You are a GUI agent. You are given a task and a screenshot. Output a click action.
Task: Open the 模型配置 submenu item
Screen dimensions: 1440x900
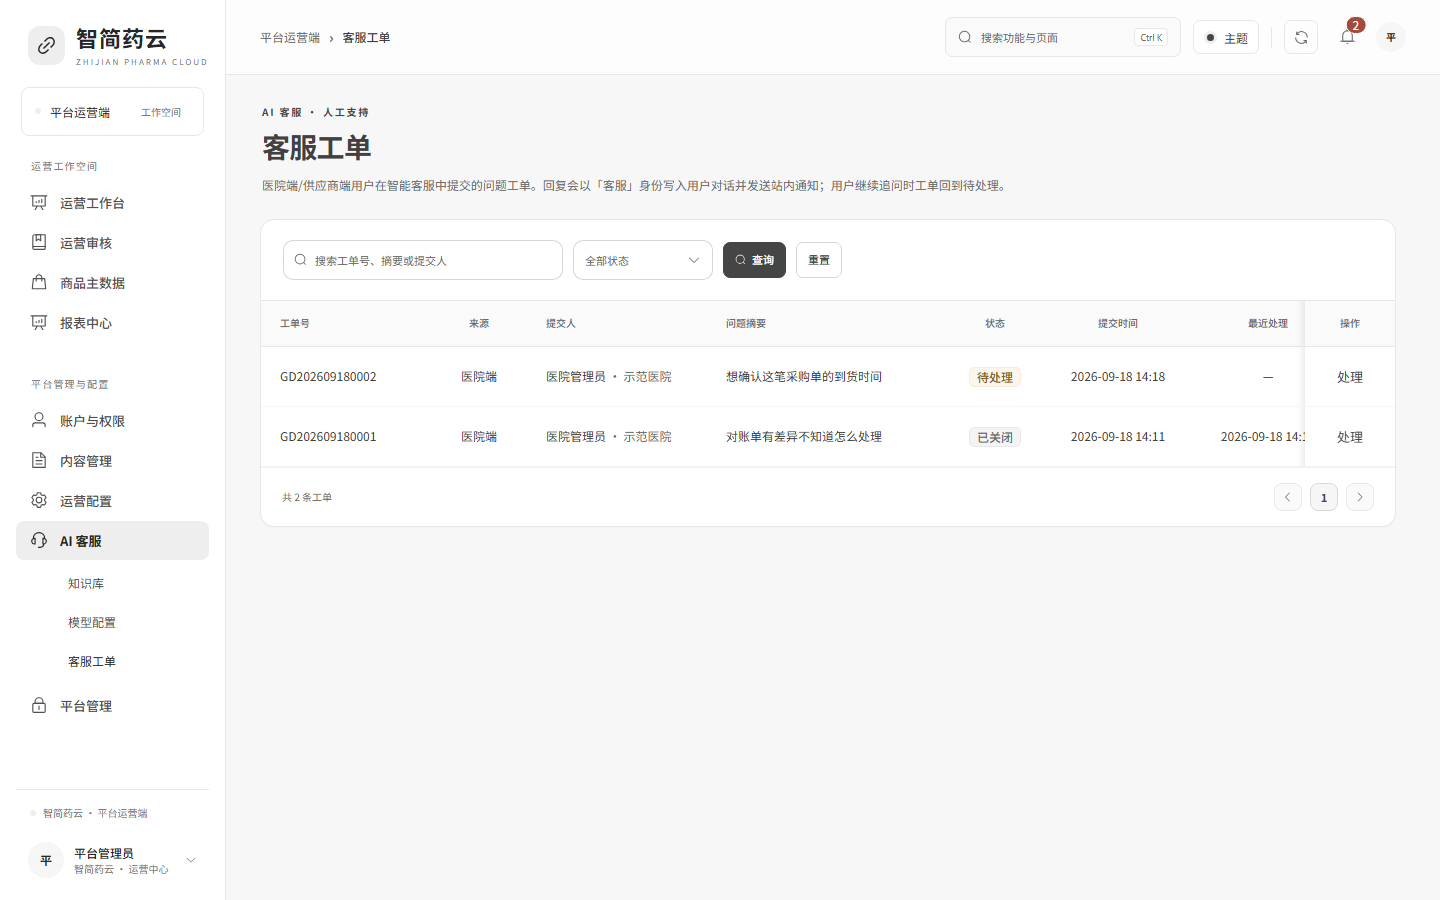click(x=92, y=623)
